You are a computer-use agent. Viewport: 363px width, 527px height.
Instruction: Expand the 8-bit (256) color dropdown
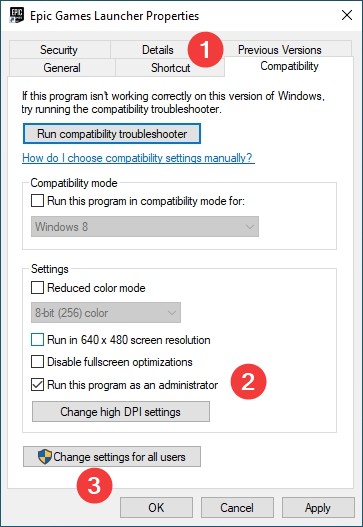[x=106, y=313]
